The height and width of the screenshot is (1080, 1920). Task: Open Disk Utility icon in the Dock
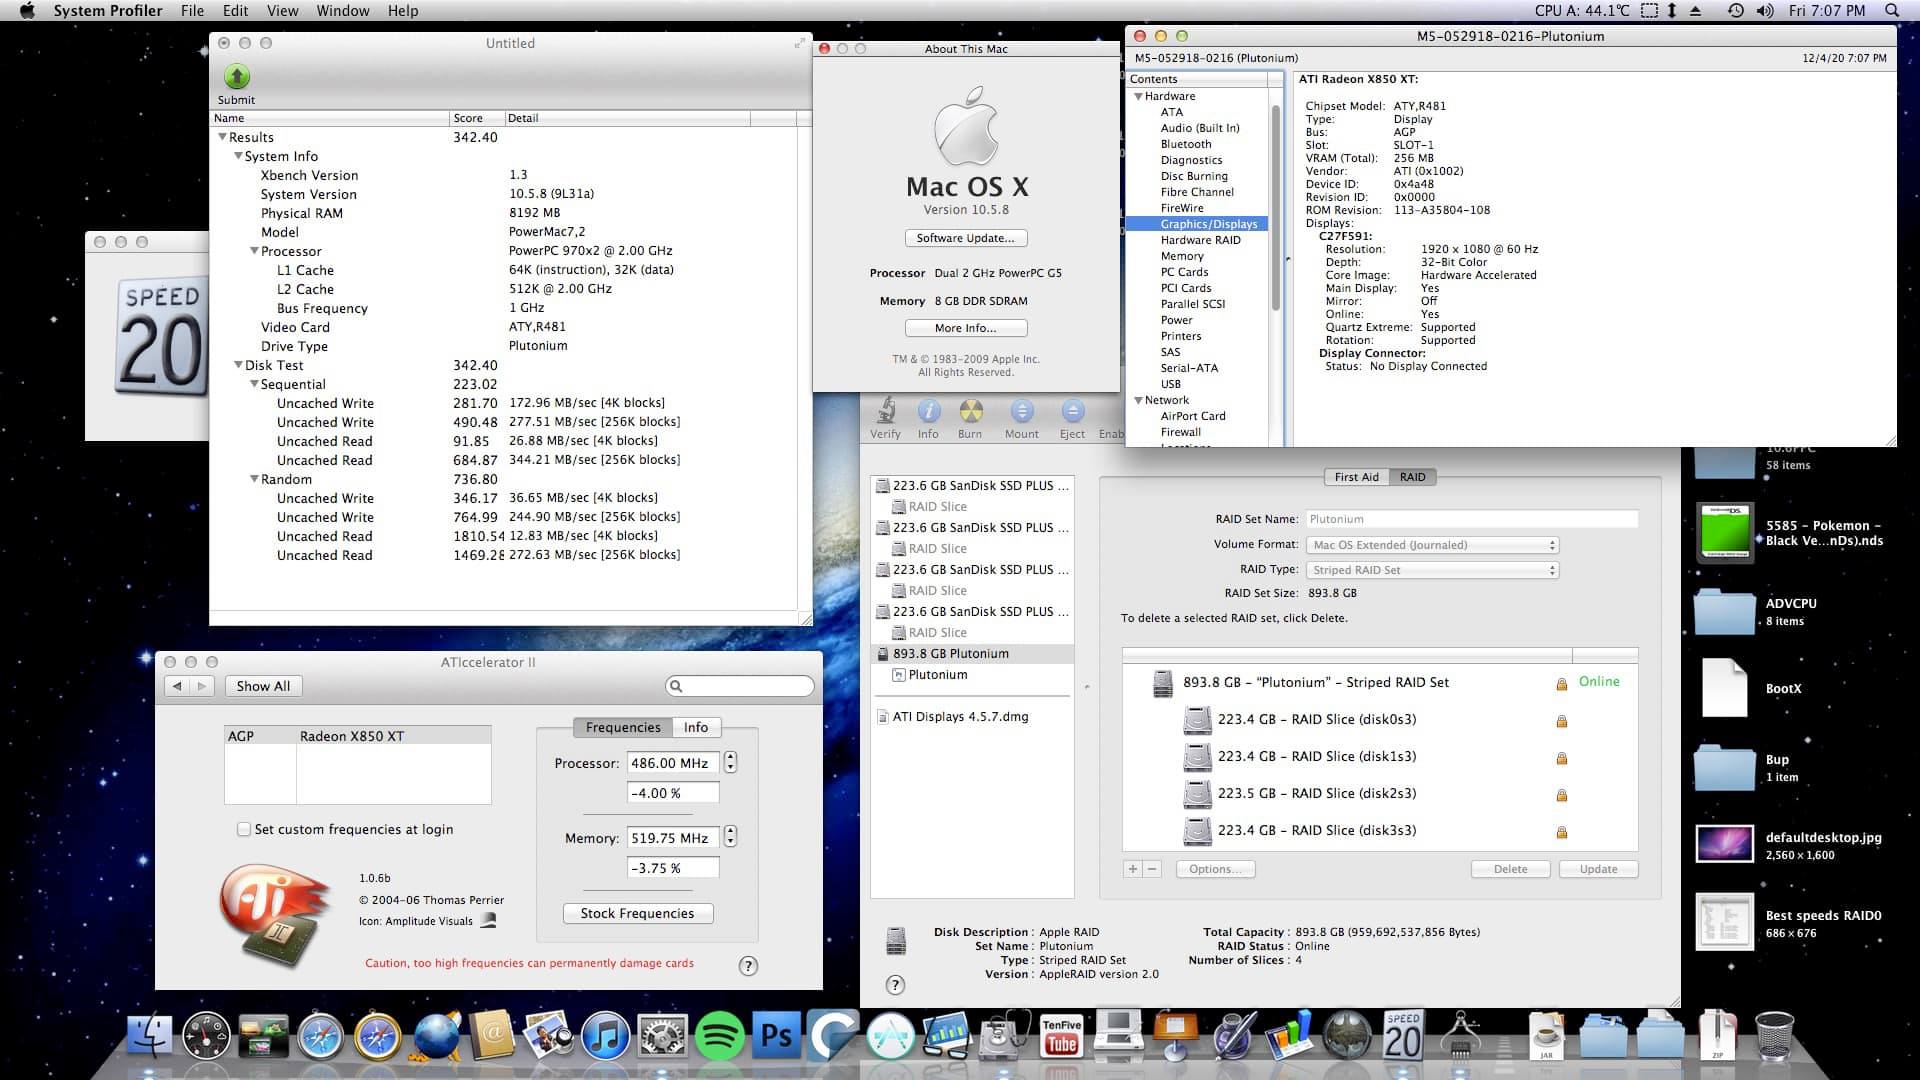[x=1004, y=1037]
